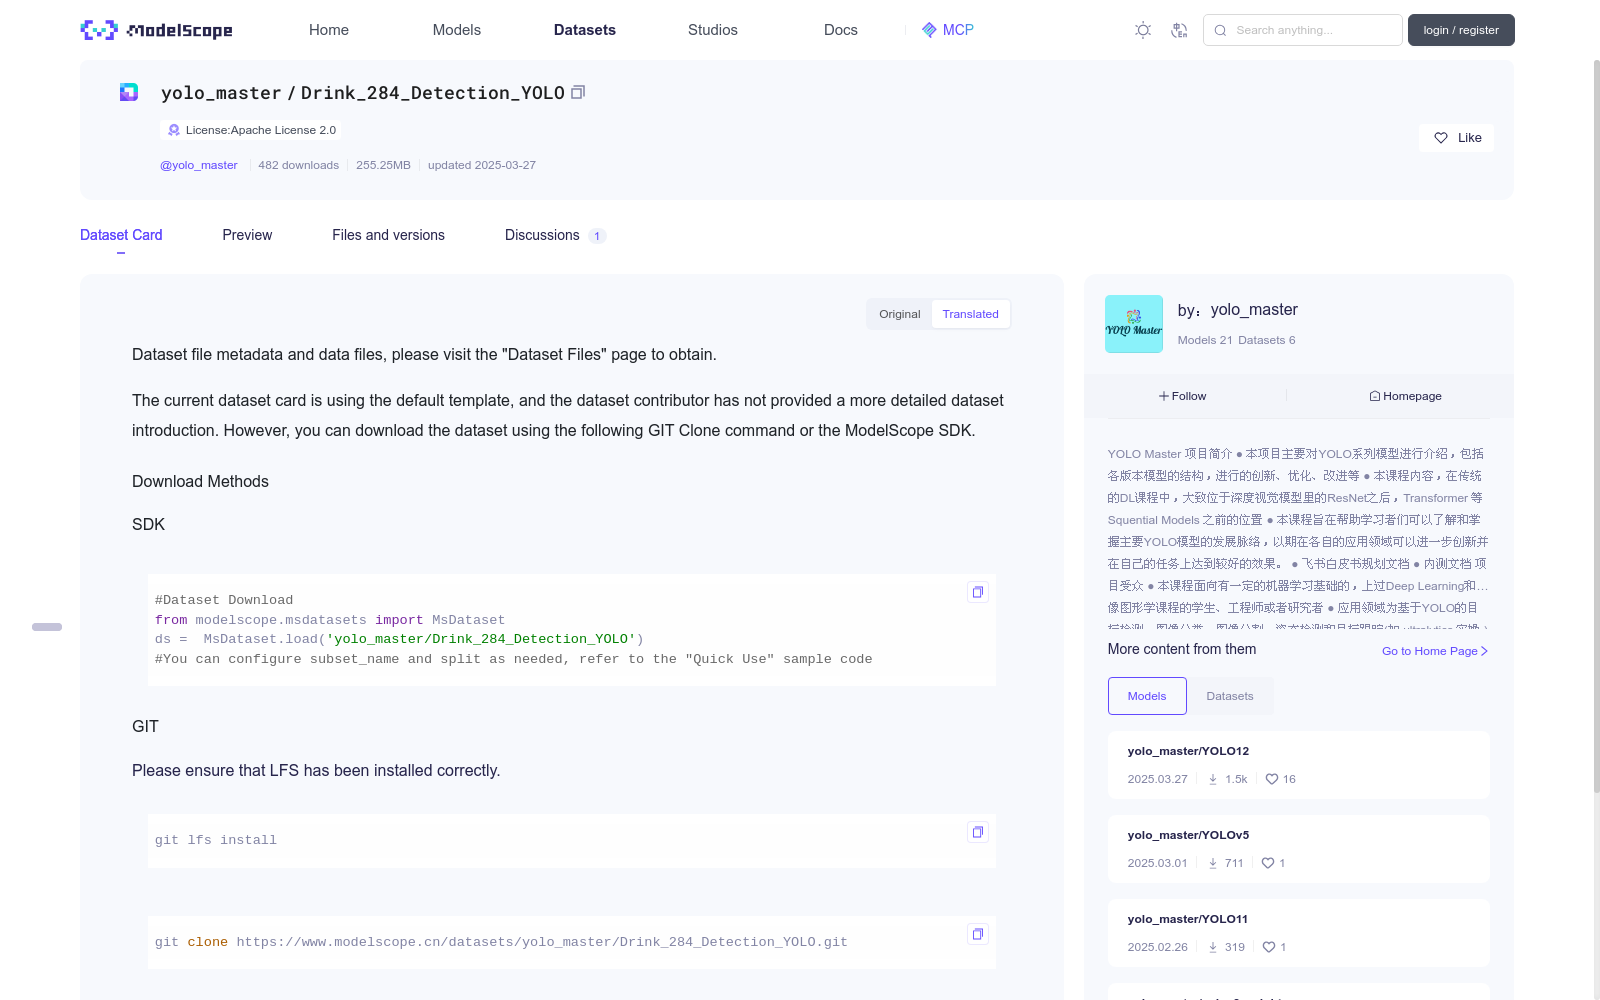Click 'updated 2025-03-27' text
Viewport: 1600px width, 1000px height.
tap(482, 165)
